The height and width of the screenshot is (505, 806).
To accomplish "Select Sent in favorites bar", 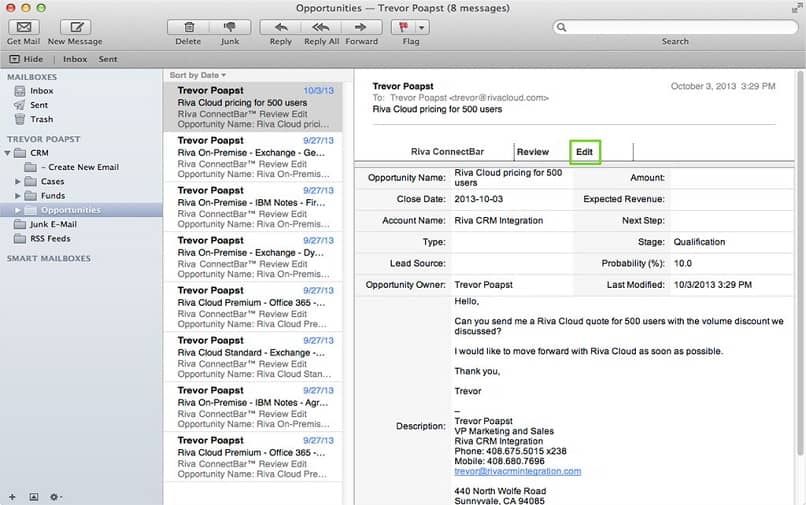I will point(108,59).
